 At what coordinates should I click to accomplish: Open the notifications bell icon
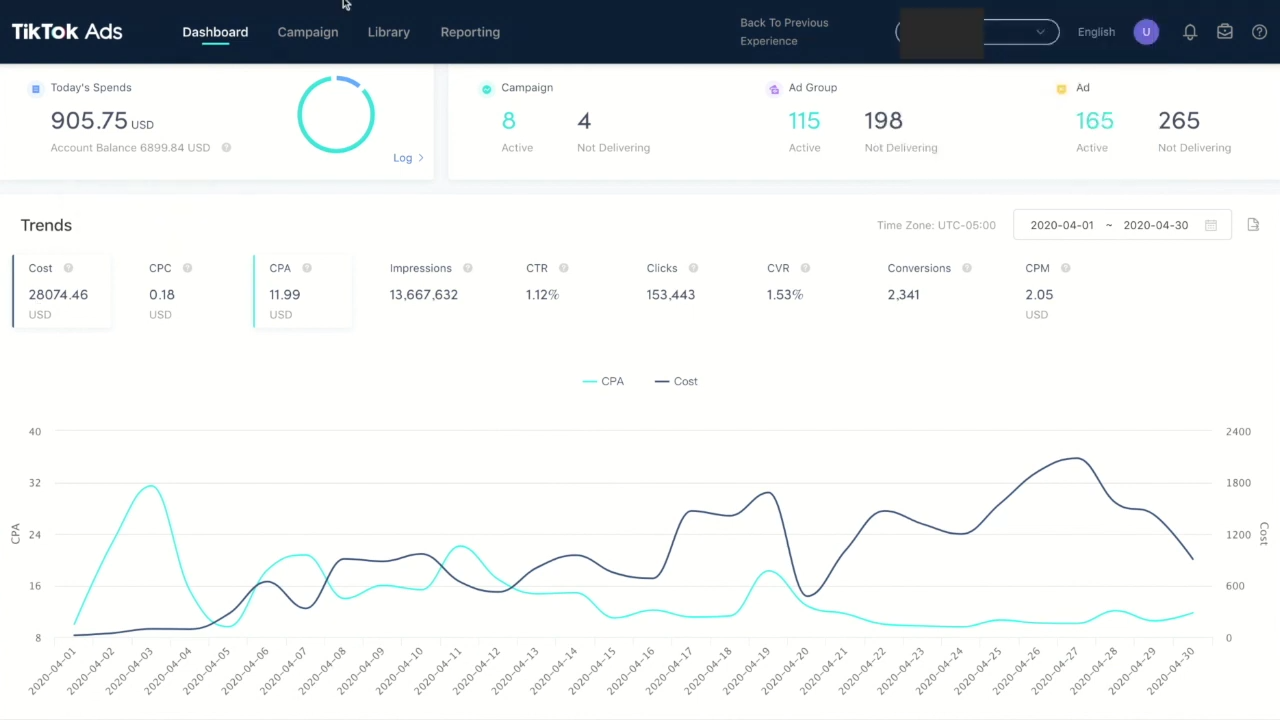coord(1190,32)
